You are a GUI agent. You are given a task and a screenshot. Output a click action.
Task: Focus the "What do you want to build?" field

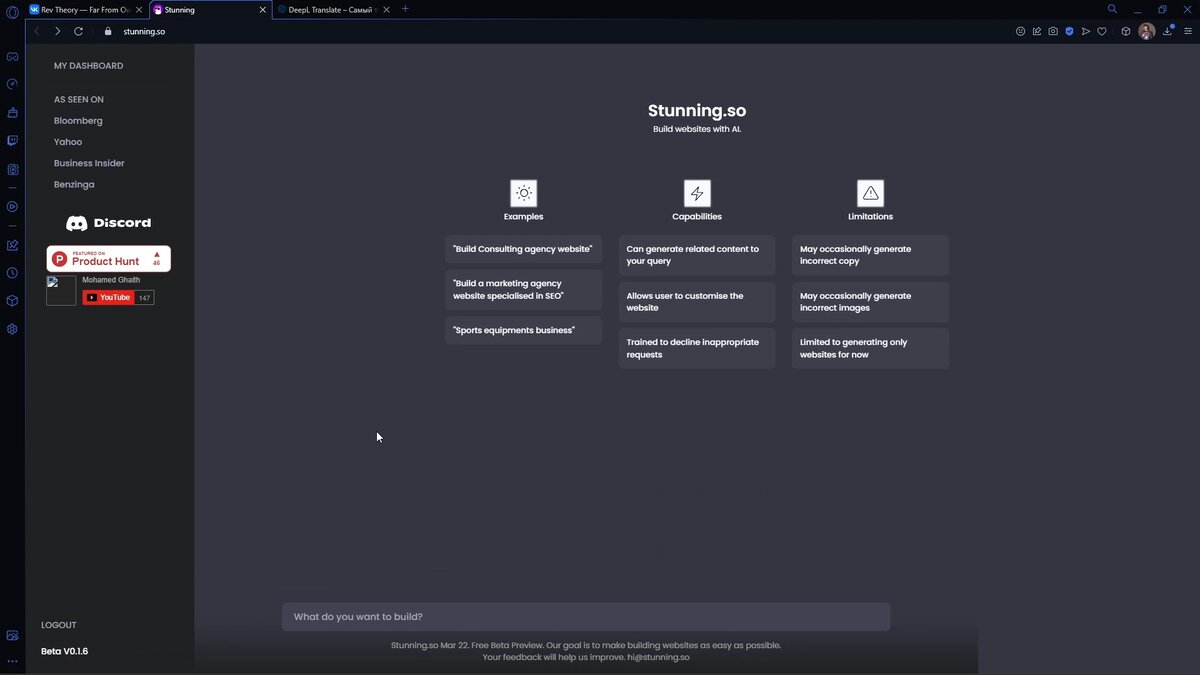click(586, 617)
